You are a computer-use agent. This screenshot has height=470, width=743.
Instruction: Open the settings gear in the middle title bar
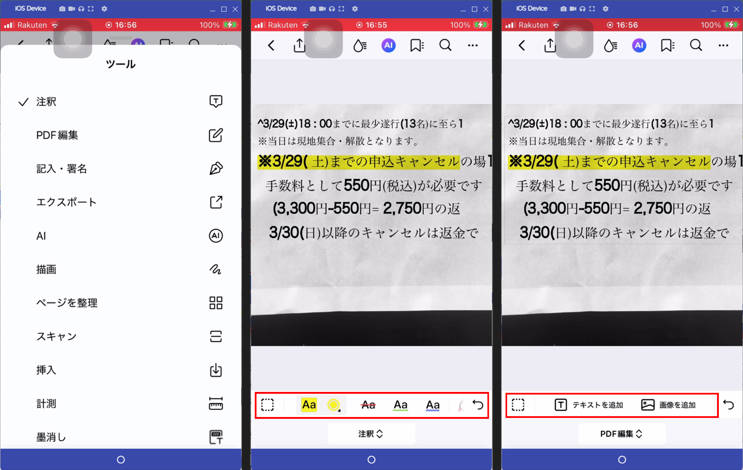[355, 9]
